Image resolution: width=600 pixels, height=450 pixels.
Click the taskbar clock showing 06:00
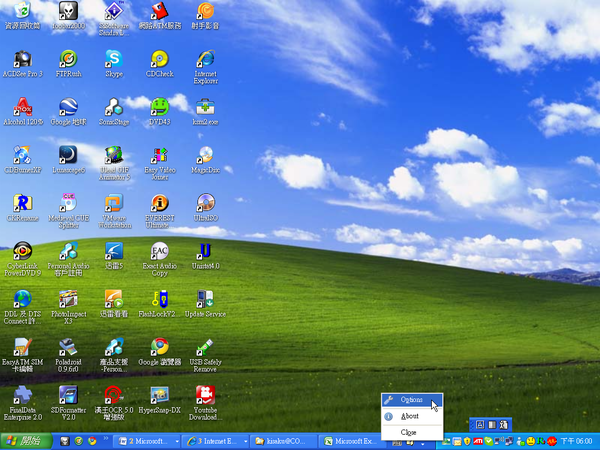coord(576,441)
